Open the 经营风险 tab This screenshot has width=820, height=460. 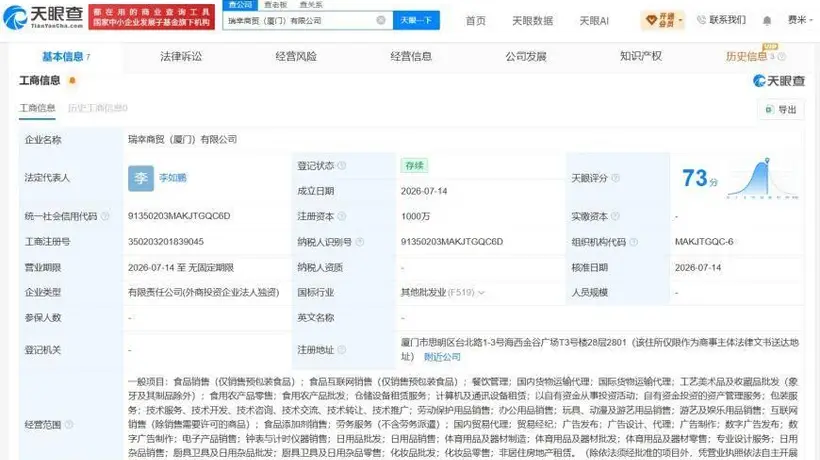[296, 56]
